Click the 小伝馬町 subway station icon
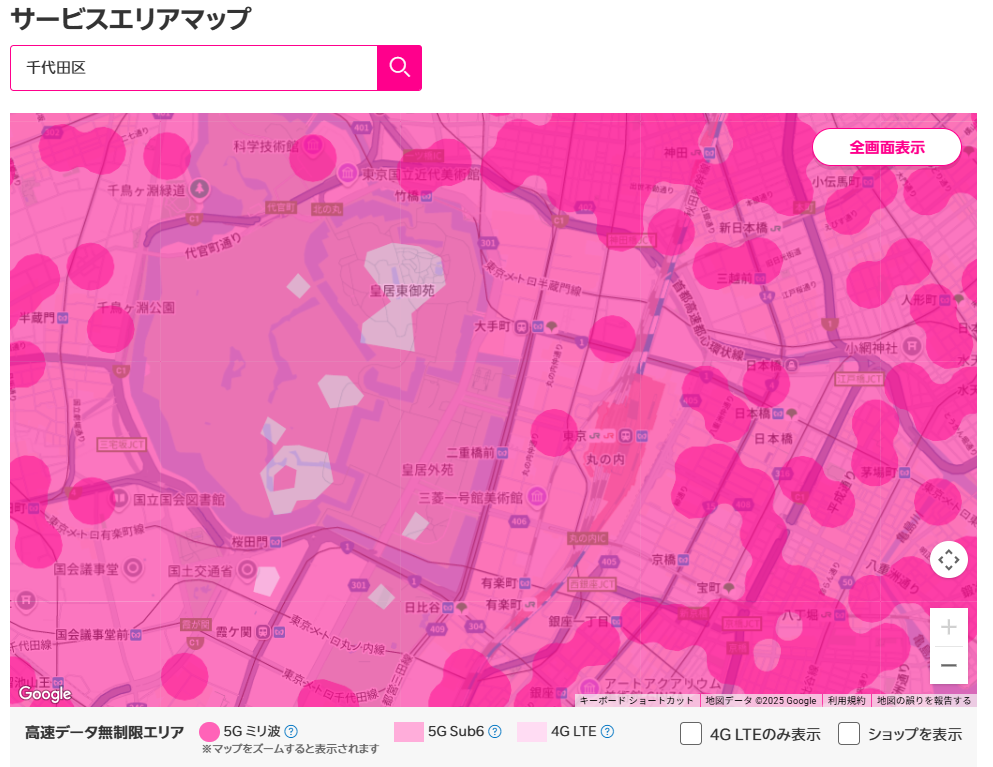This screenshot has width=993, height=767. click(x=868, y=182)
